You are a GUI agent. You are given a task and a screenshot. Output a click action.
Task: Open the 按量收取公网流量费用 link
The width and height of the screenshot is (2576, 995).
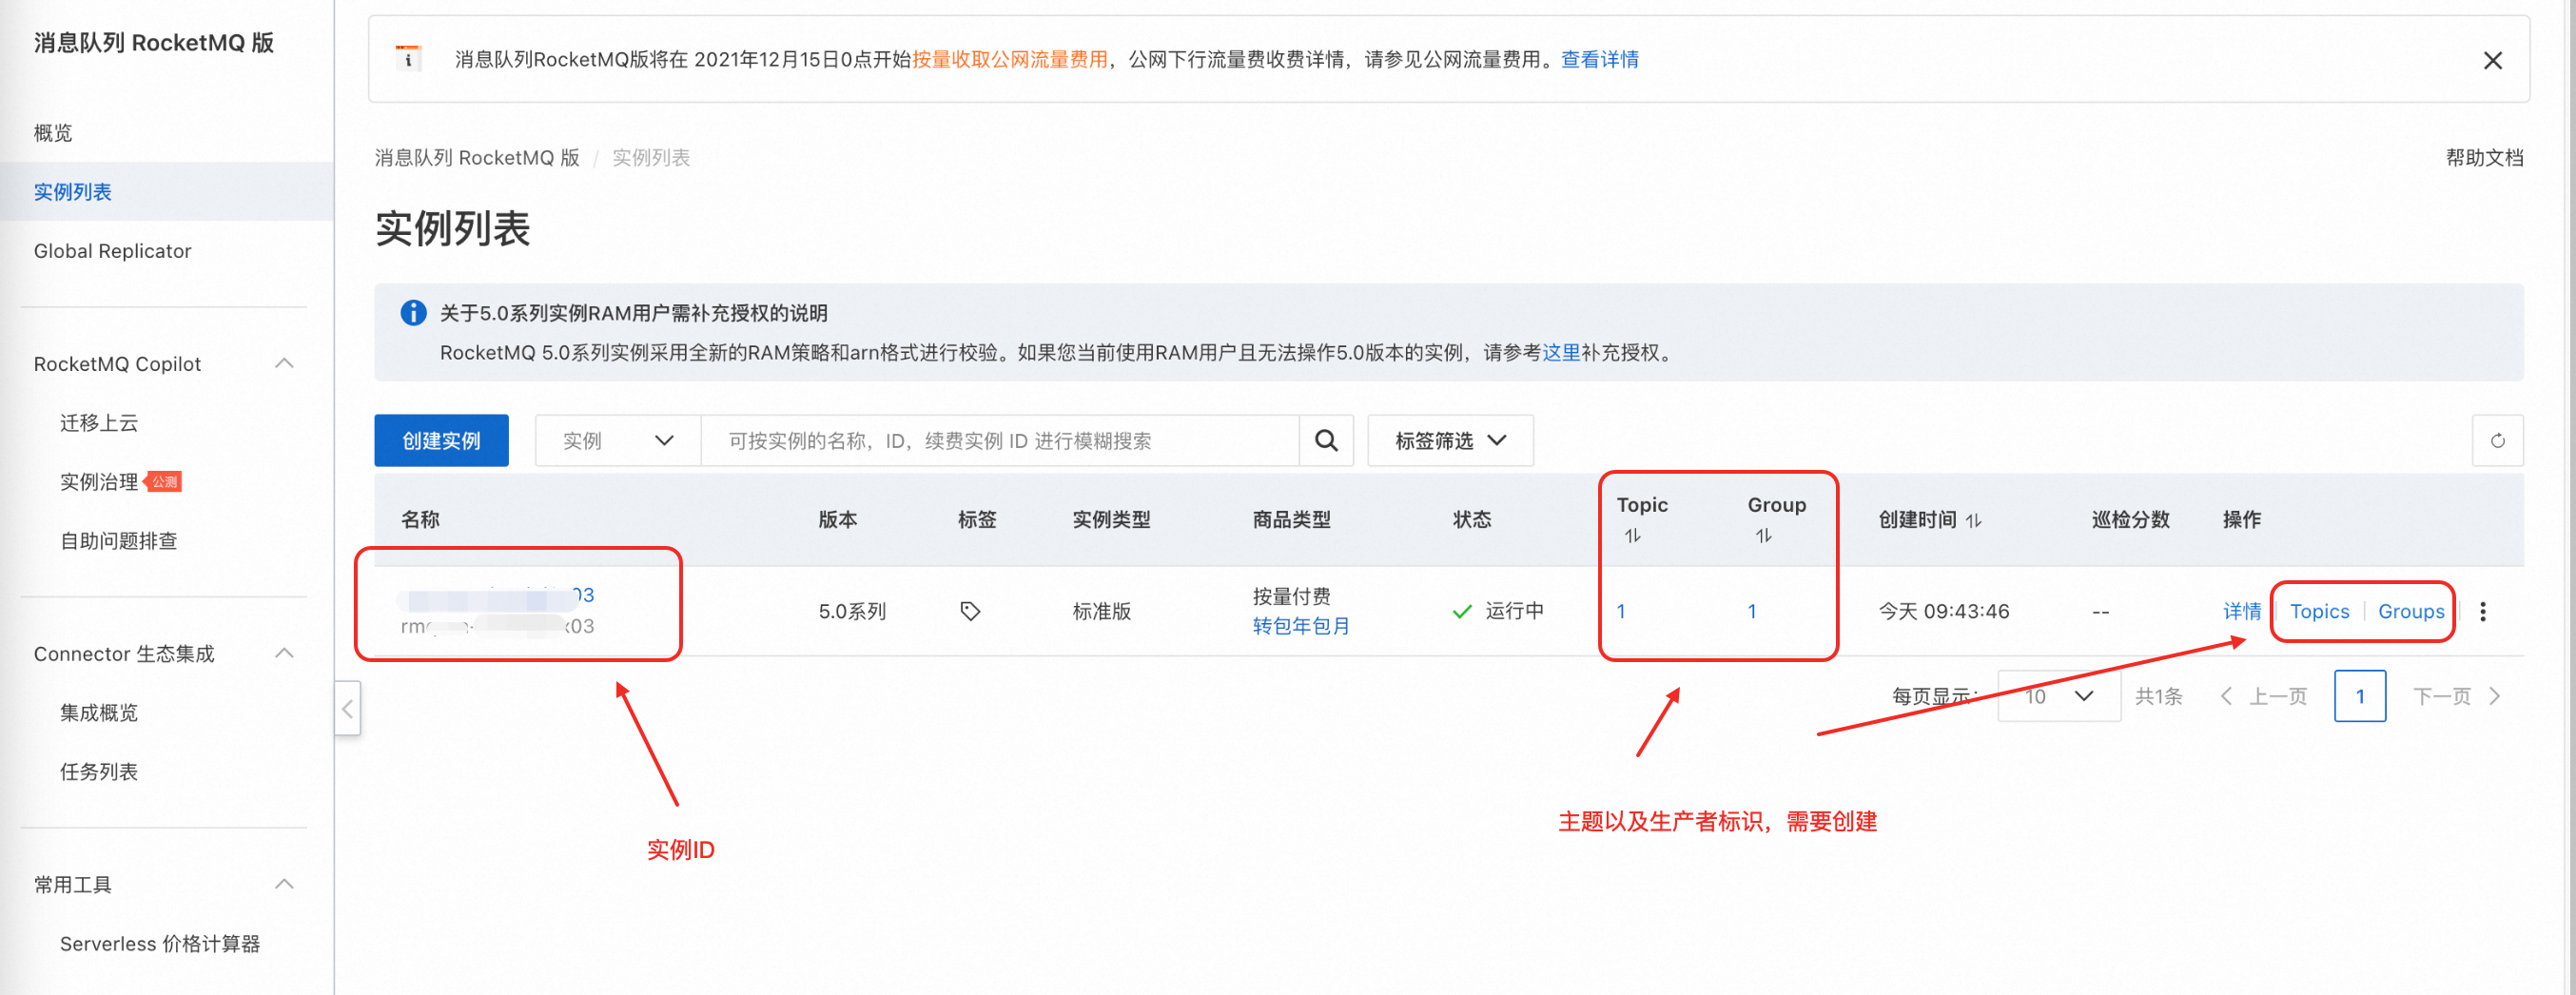point(1010,60)
